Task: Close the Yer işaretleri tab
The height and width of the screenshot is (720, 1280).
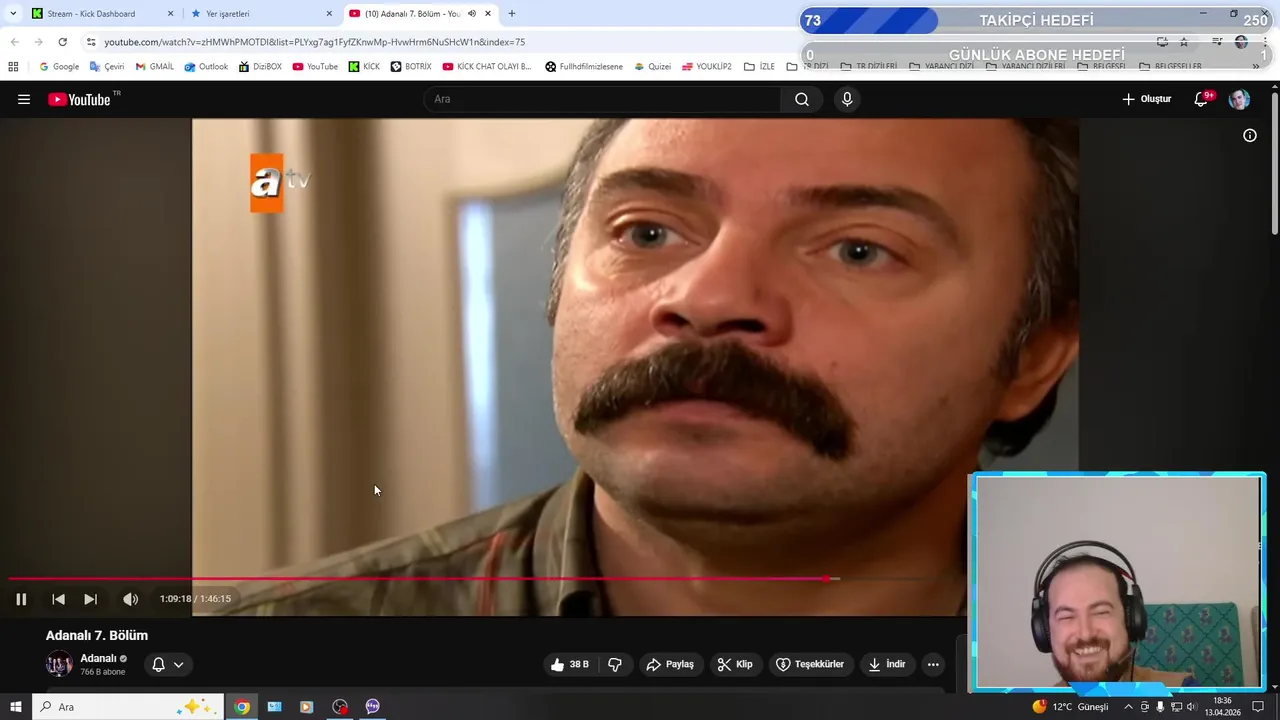Action: click(x=329, y=14)
